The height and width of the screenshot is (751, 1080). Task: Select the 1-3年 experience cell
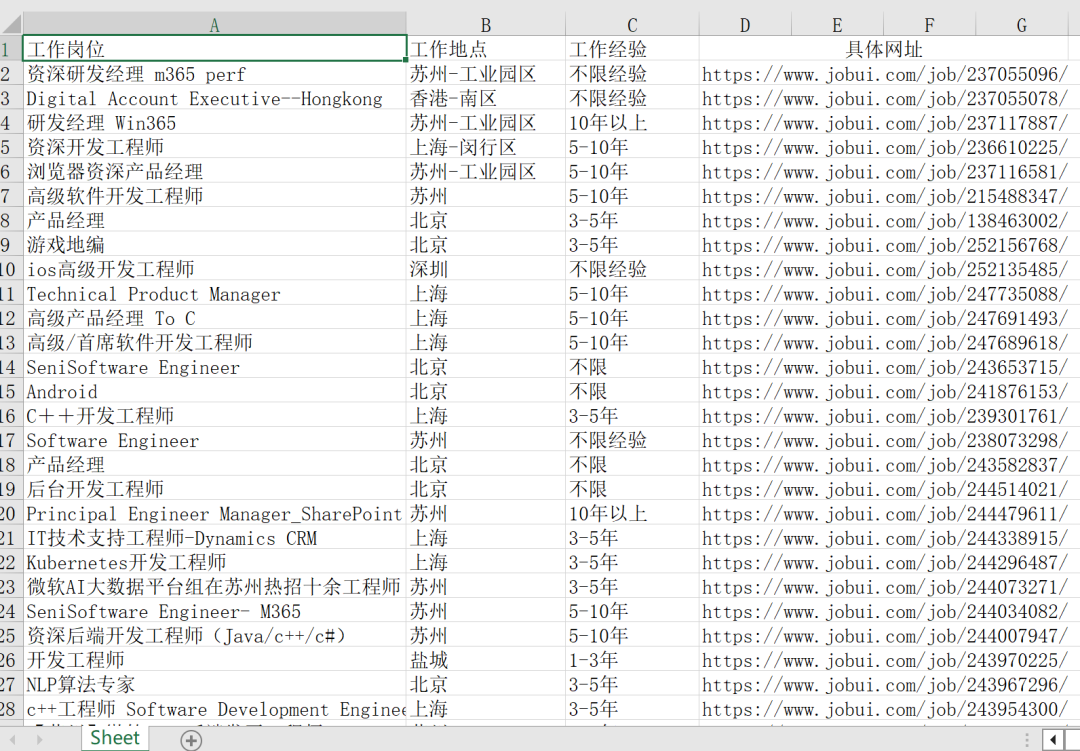pyautogui.click(x=632, y=660)
